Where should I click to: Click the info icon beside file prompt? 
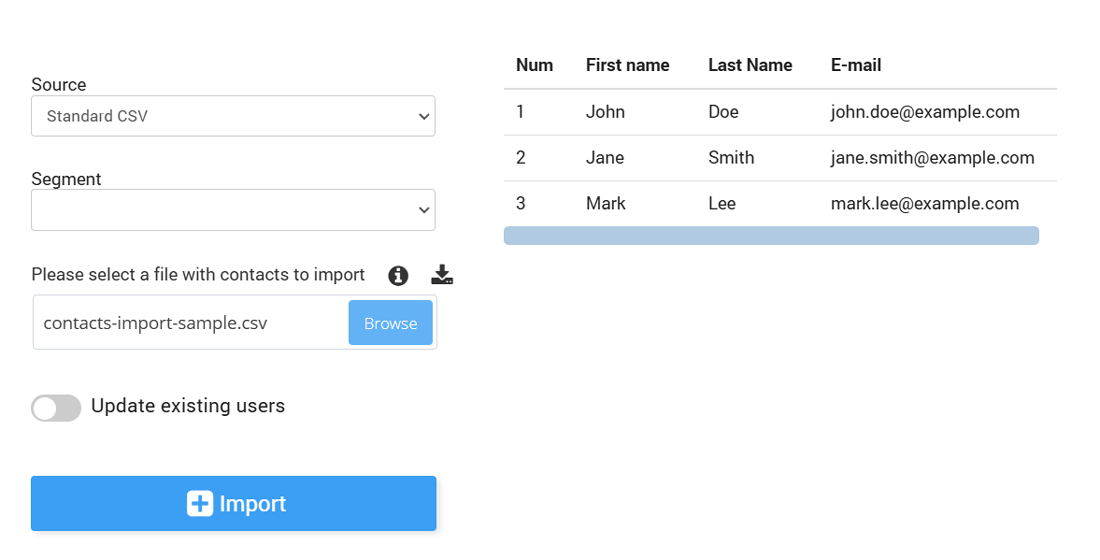coord(398,275)
